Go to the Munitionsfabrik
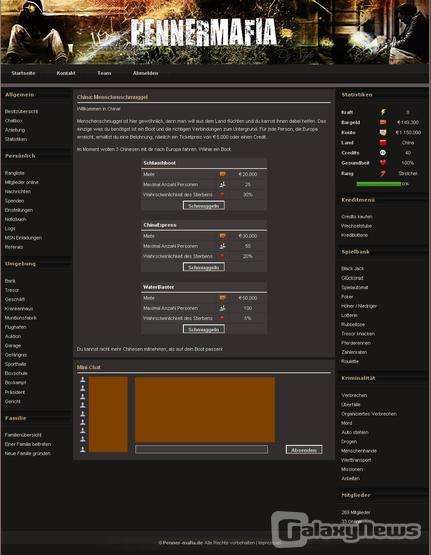Image resolution: width=431 pixels, height=555 pixels. tap(21, 317)
